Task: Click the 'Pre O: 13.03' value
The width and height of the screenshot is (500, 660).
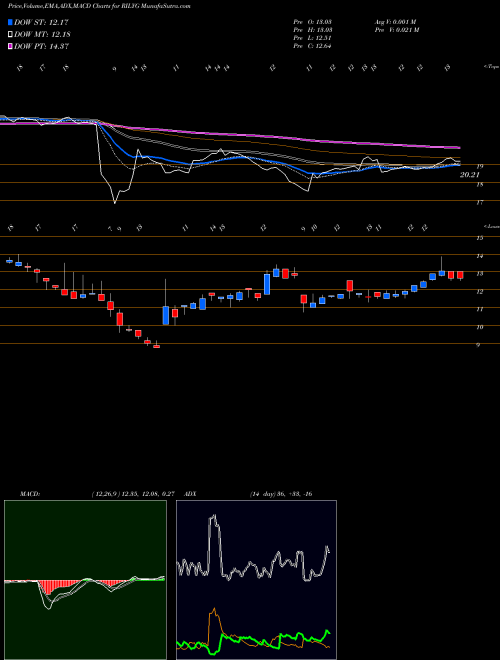Action: (x=312, y=22)
